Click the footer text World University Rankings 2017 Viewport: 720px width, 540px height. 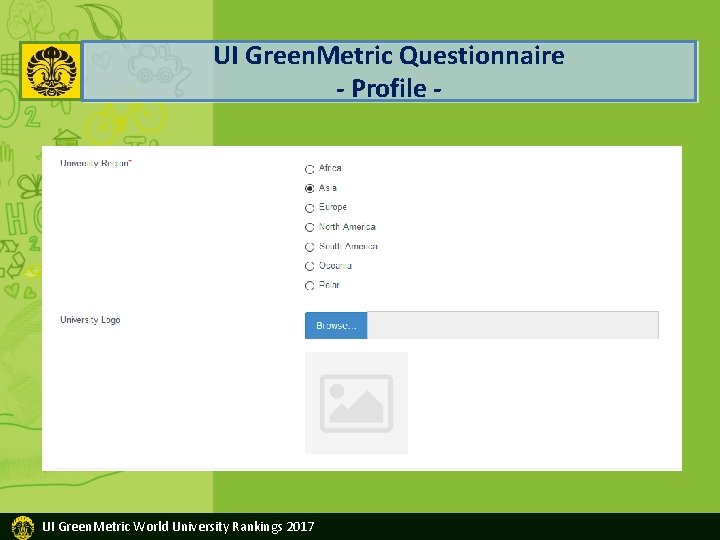pos(223,527)
